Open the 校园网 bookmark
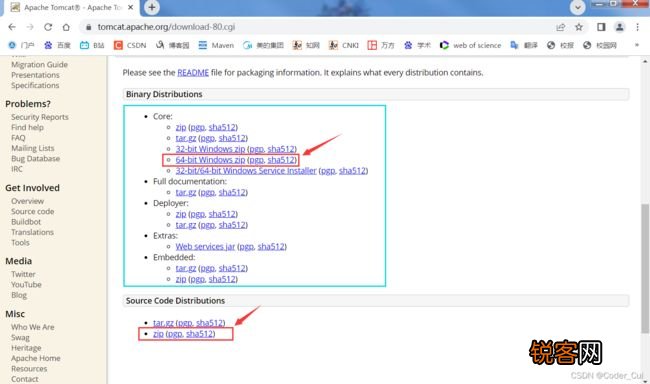This screenshot has height=384, width=650. (x=600, y=45)
